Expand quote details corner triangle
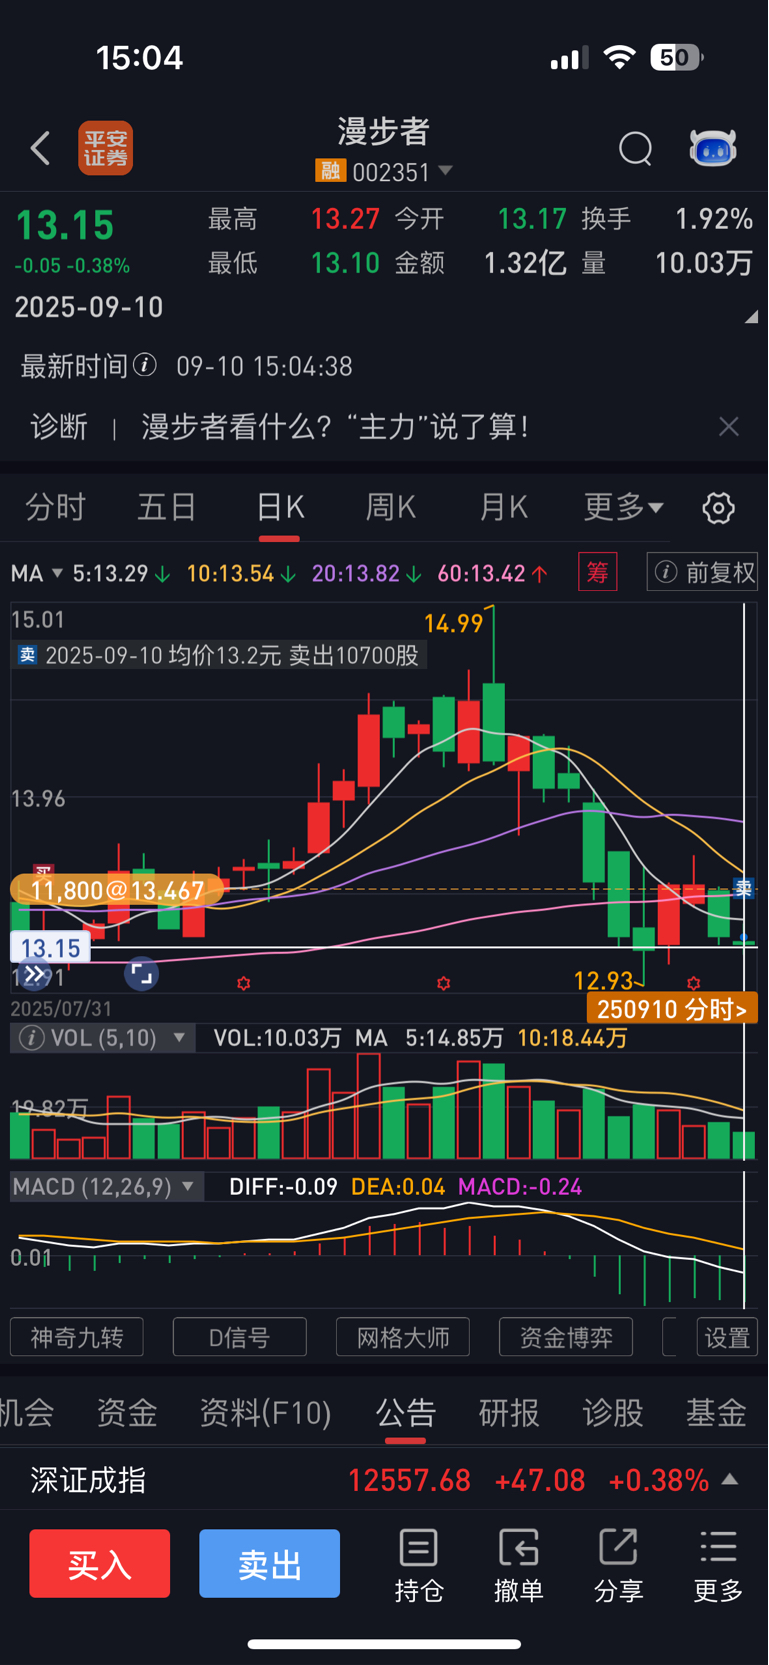Image resolution: width=769 pixels, height=1665 pixels. pos(751,317)
